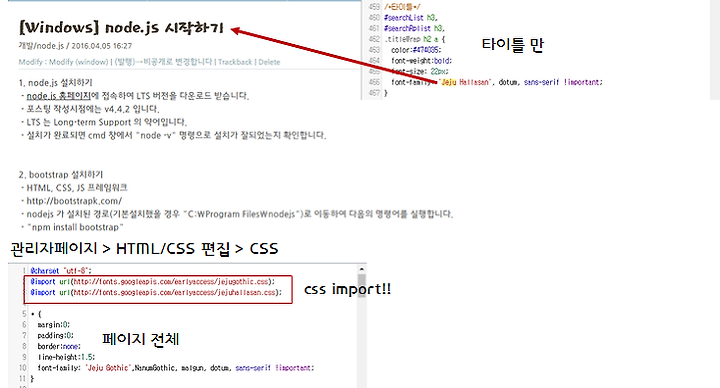Follow the 'node.js 홈페이지' hyperlink

[x=58, y=96]
